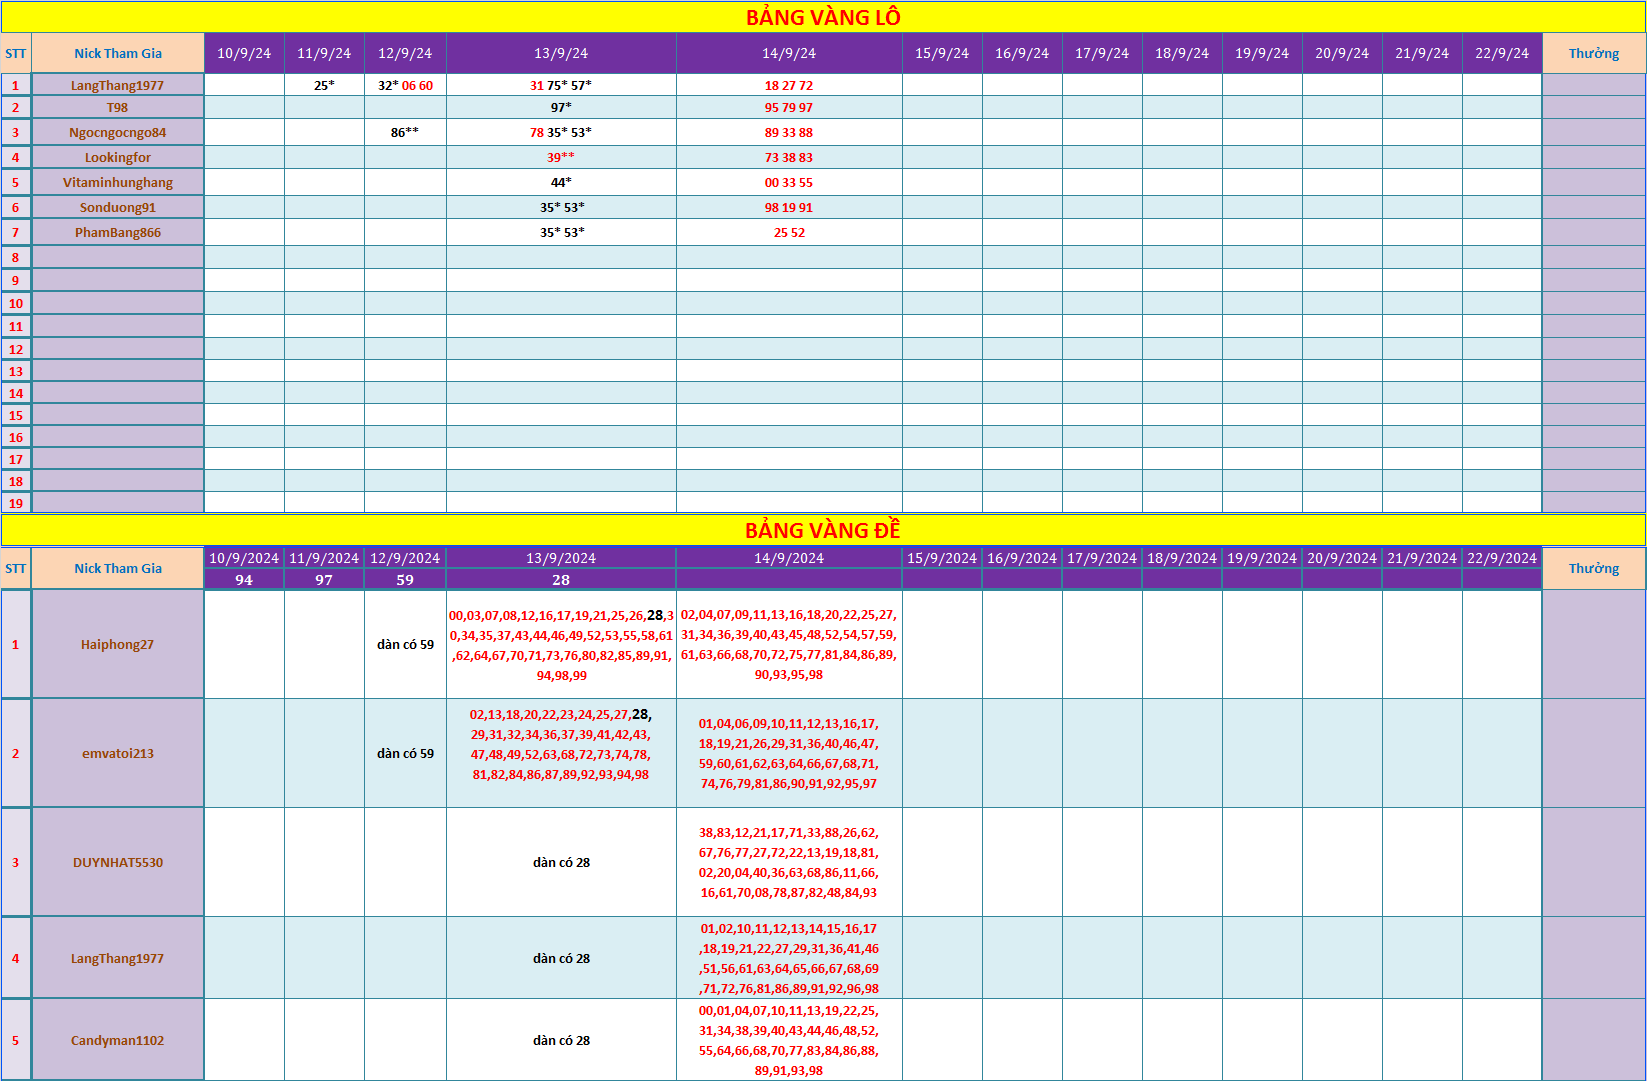Select the emvatoi213 nickname cell
This screenshot has width=1647, height=1081.
(118, 753)
